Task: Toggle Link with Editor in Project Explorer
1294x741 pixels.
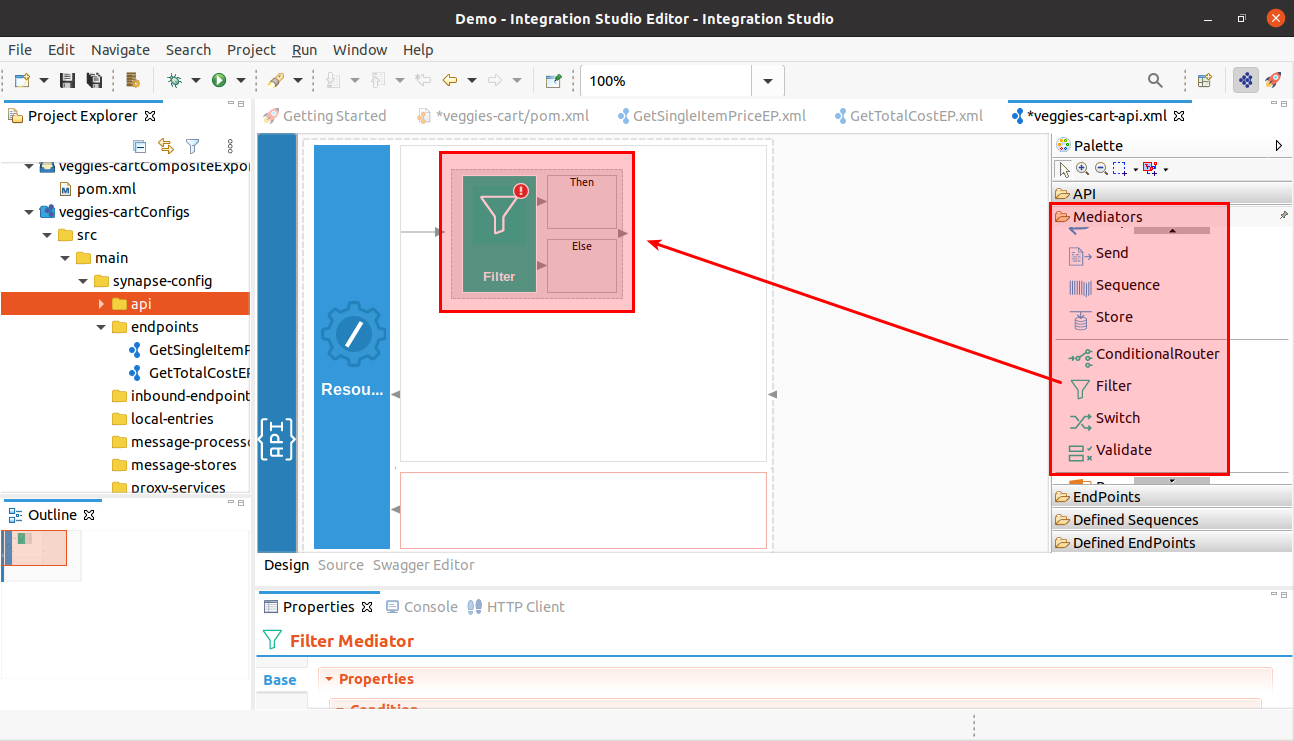Action: click(166, 146)
